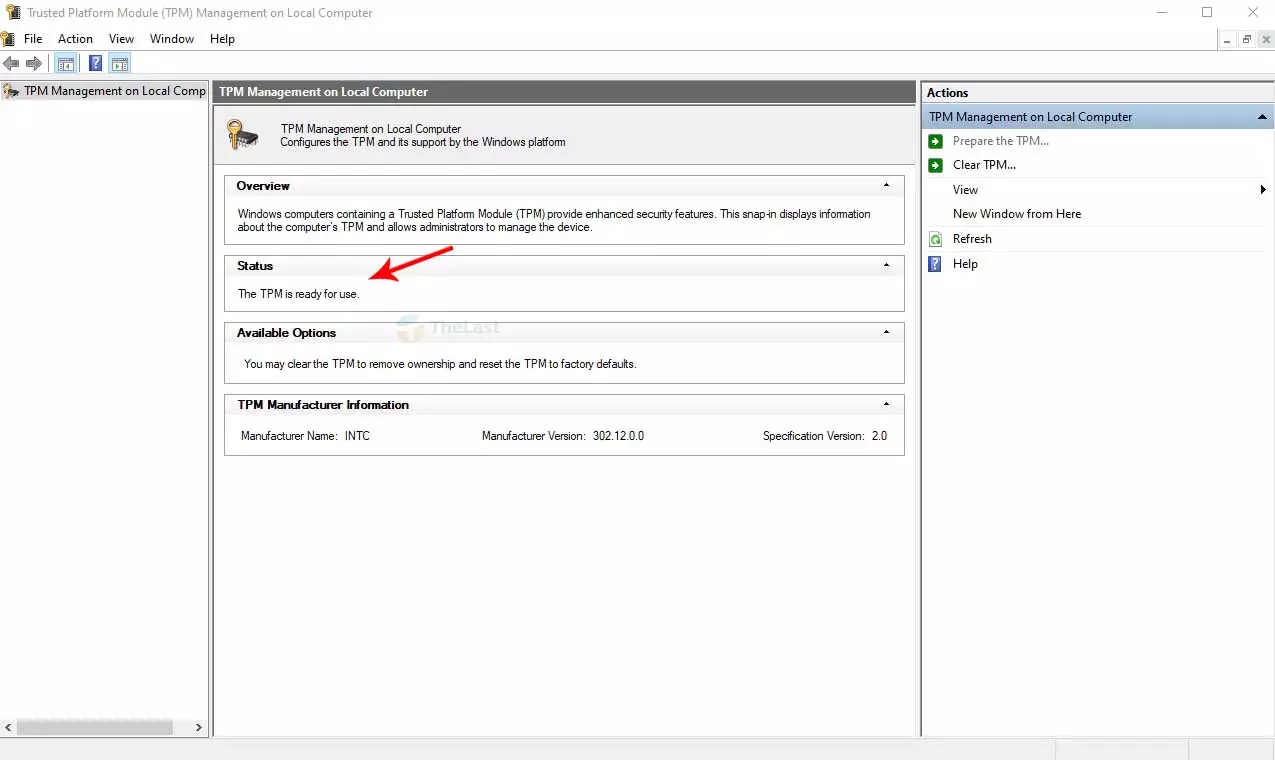This screenshot has width=1275, height=760.
Task: Click 'You may clear the TPM' description text
Action: [x=440, y=364]
